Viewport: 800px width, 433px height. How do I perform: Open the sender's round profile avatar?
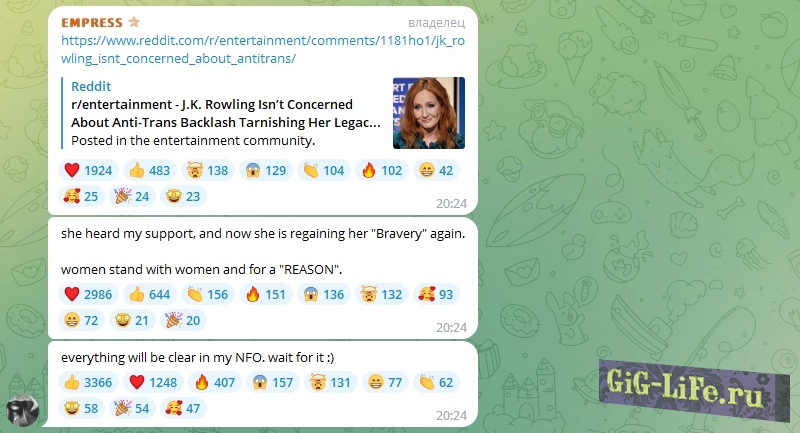point(22,410)
